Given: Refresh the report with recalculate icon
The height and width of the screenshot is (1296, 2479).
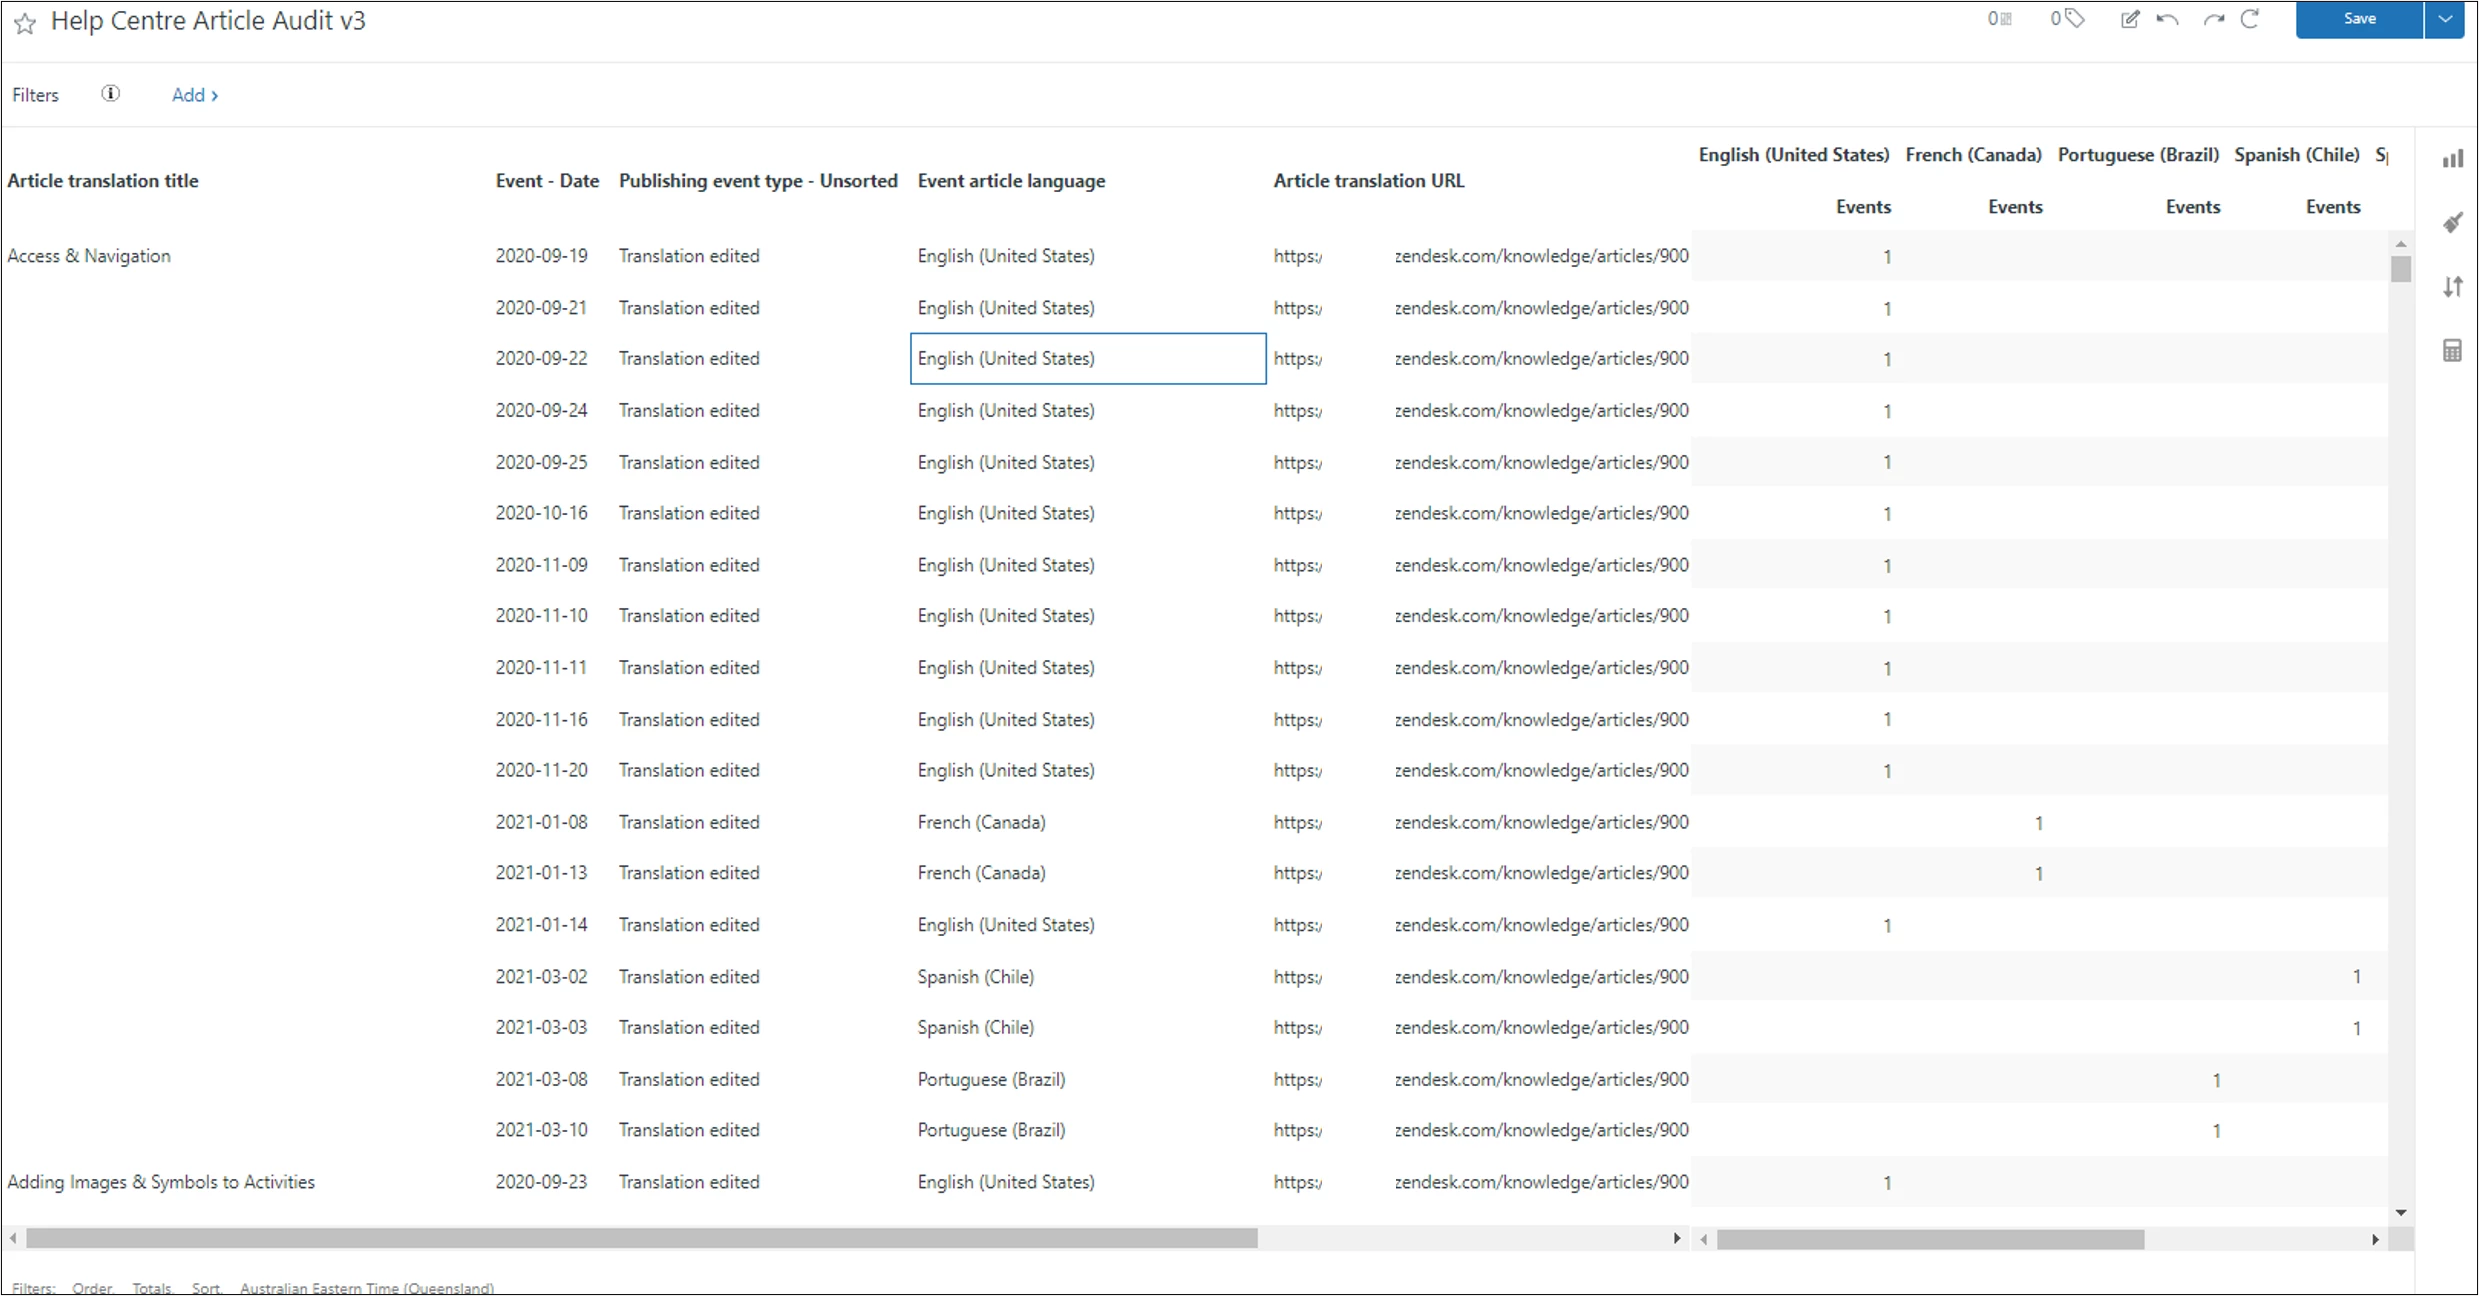Looking at the screenshot, I should point(2250,19).
